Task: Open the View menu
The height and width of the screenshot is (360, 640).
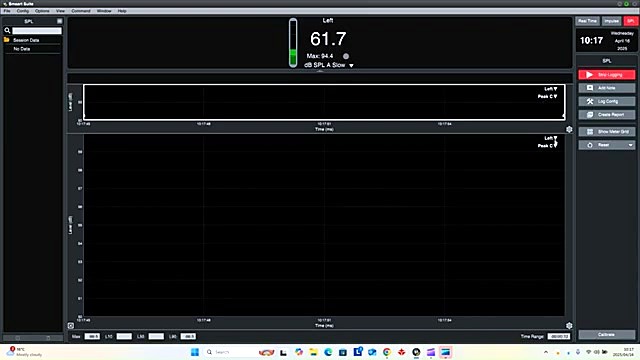Action: (x=60, y=11)
